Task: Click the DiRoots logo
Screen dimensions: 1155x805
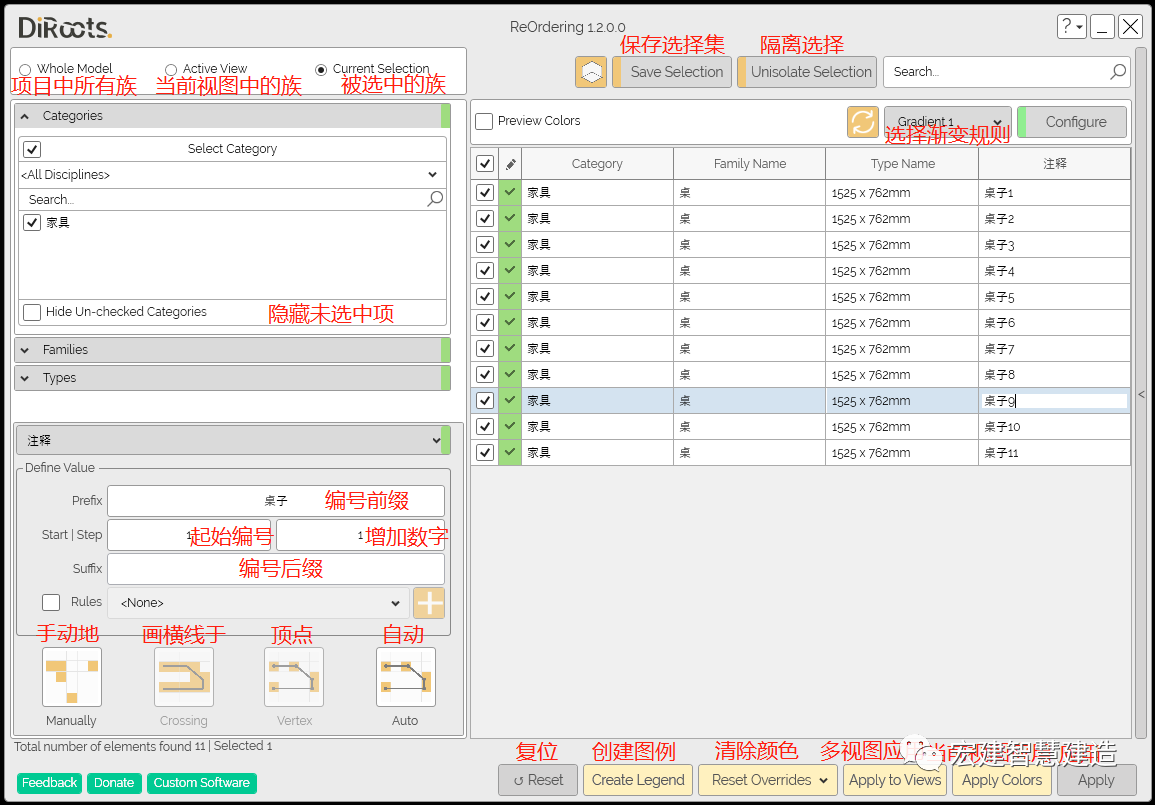Action: [64, 27]
